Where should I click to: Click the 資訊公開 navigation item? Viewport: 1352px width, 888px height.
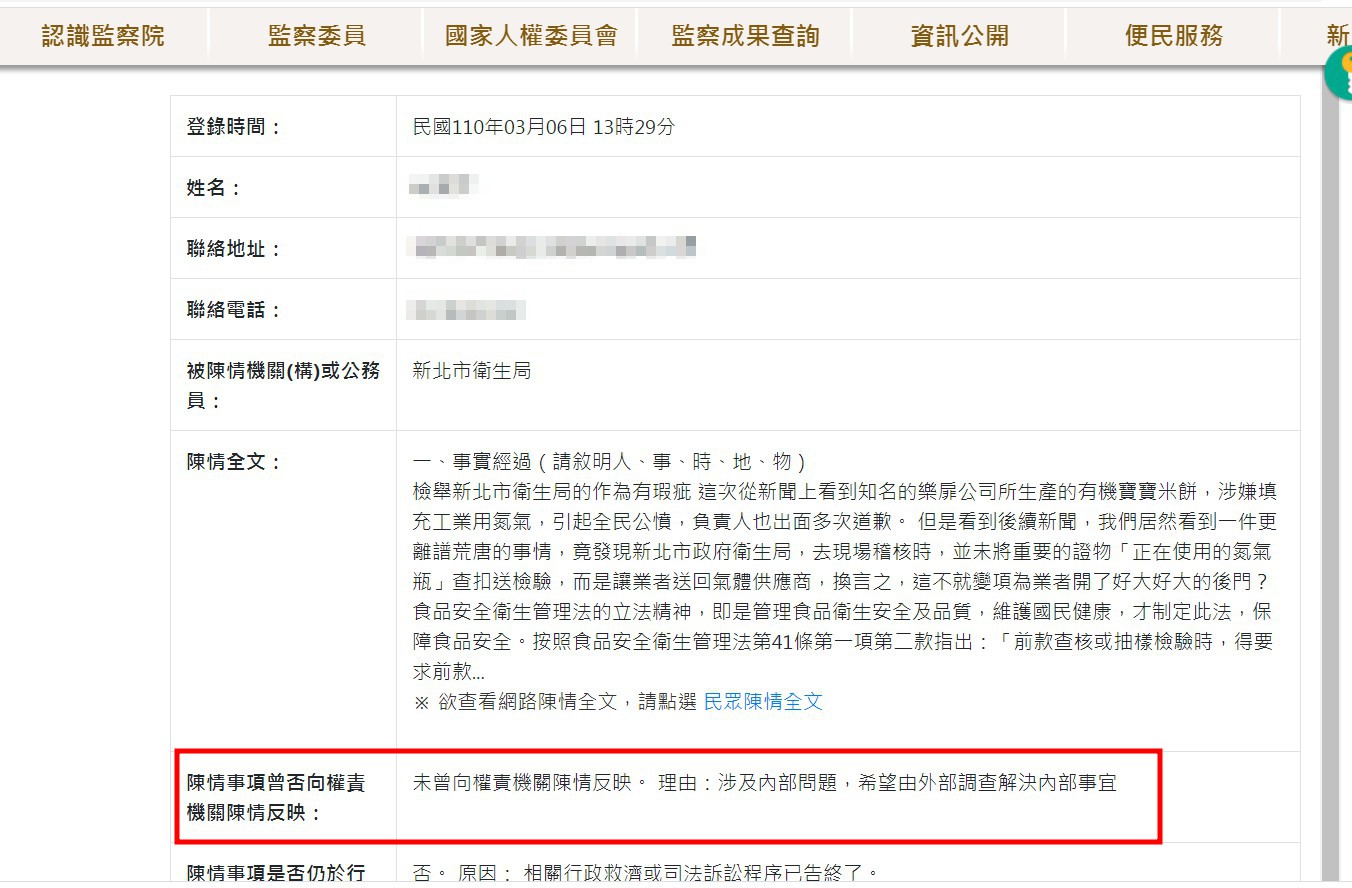[x=959, y=36]
